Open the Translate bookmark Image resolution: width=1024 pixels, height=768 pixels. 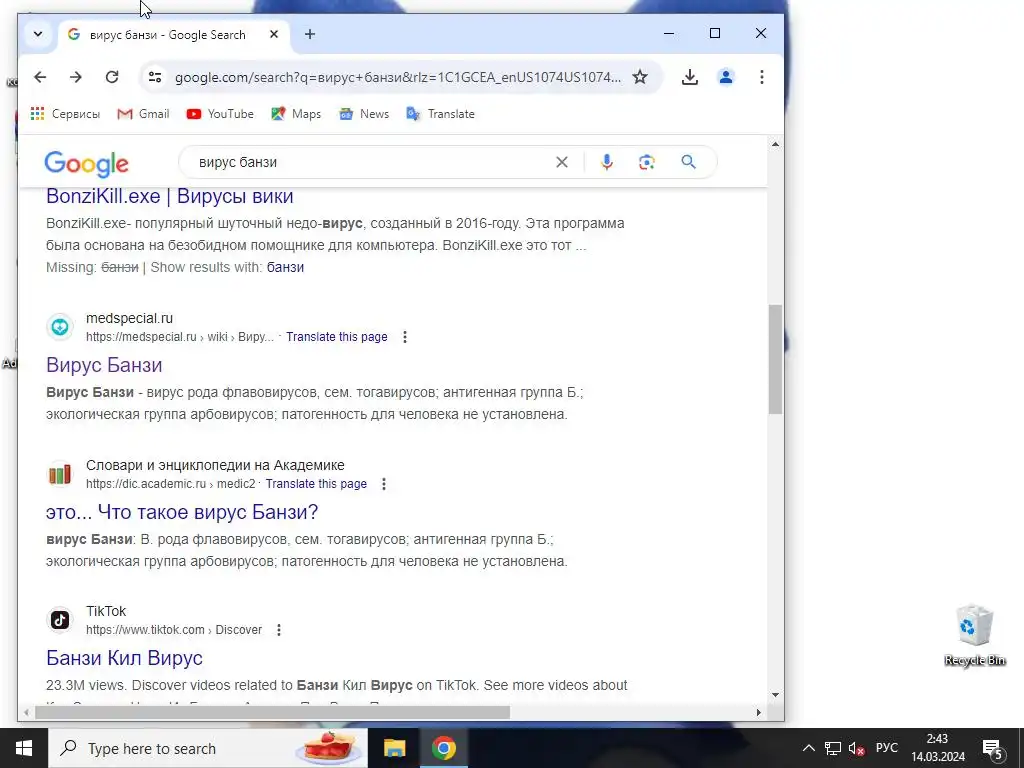(x=440, y=114)
